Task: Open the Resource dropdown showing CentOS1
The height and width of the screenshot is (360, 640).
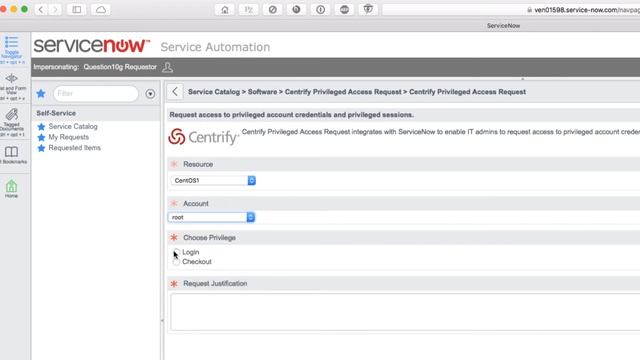Action: tap(213, 180)
